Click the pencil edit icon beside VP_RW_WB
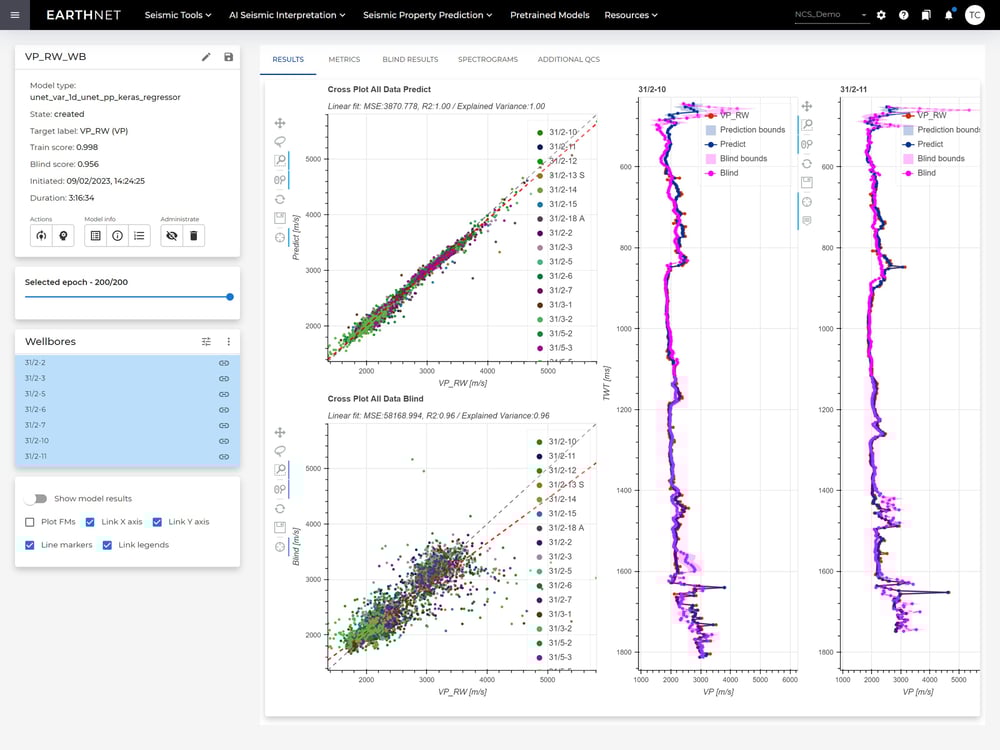Image resolution: width=1000 pixels, height=750 pixels. (x=206, y=57)
